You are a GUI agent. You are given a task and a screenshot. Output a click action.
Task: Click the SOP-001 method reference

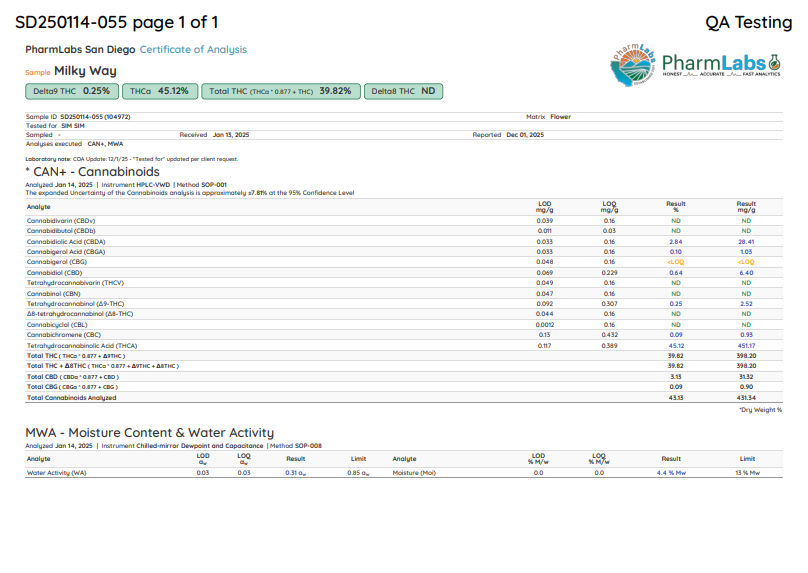click(215, 185)
